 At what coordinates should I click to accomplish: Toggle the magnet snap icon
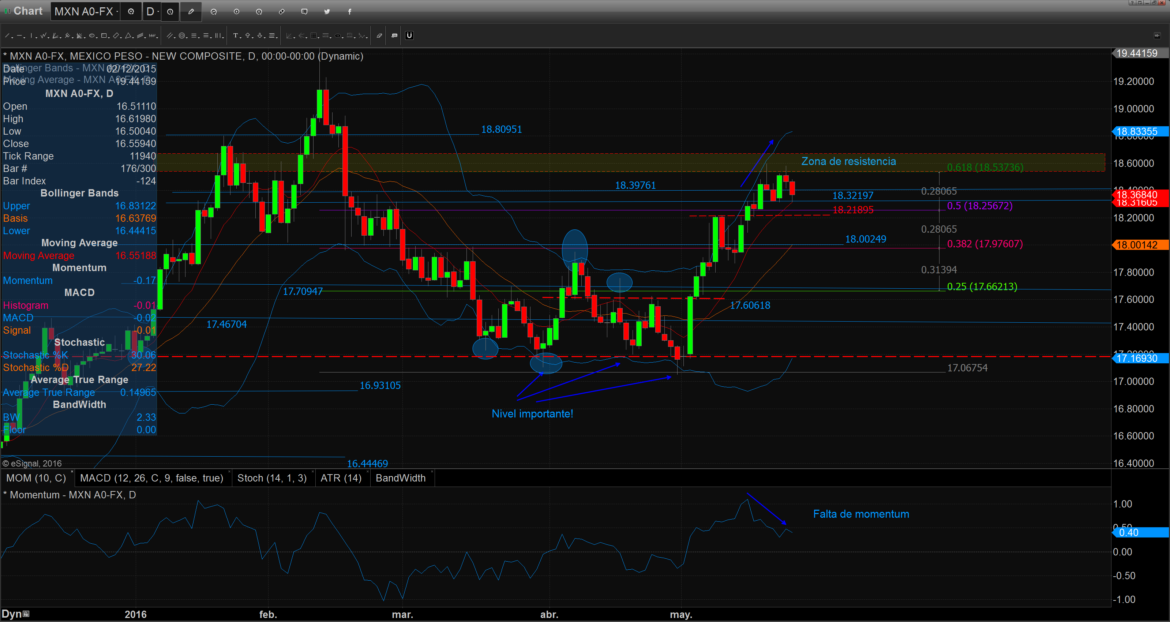click(x=409, y=35)
